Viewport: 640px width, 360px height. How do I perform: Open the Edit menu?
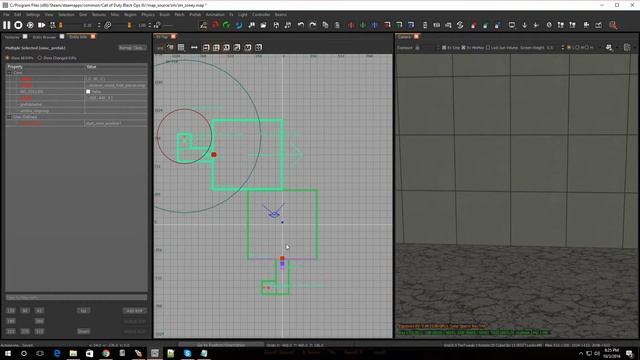click(18, 14)
